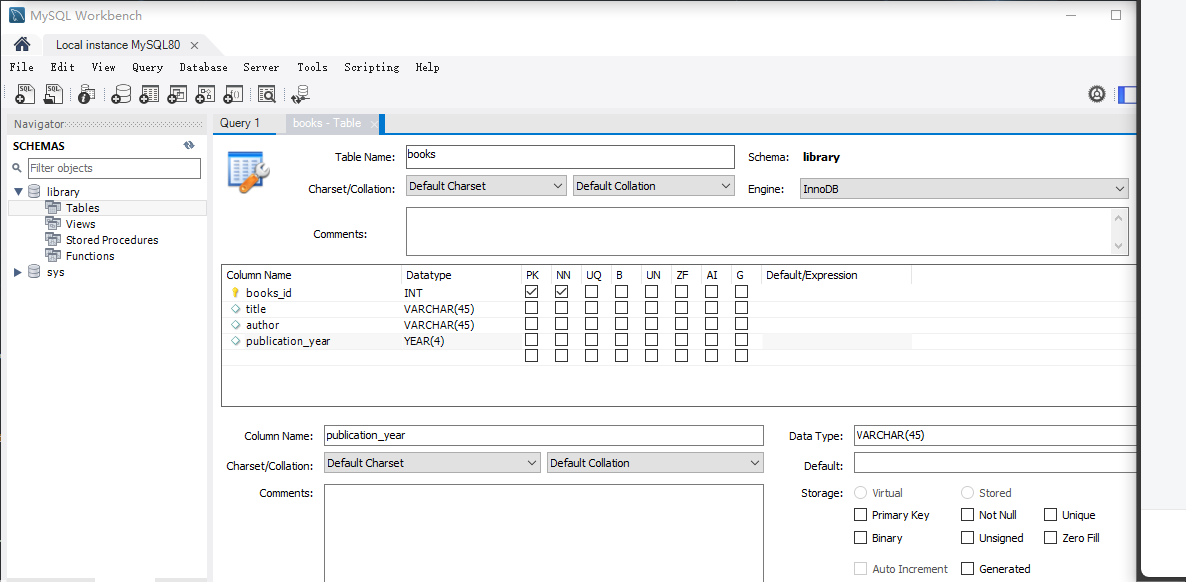The image size is (1186, 582).
Task: Click the down arrow of the table Comments scrollbar
Action: (1119, 246)
